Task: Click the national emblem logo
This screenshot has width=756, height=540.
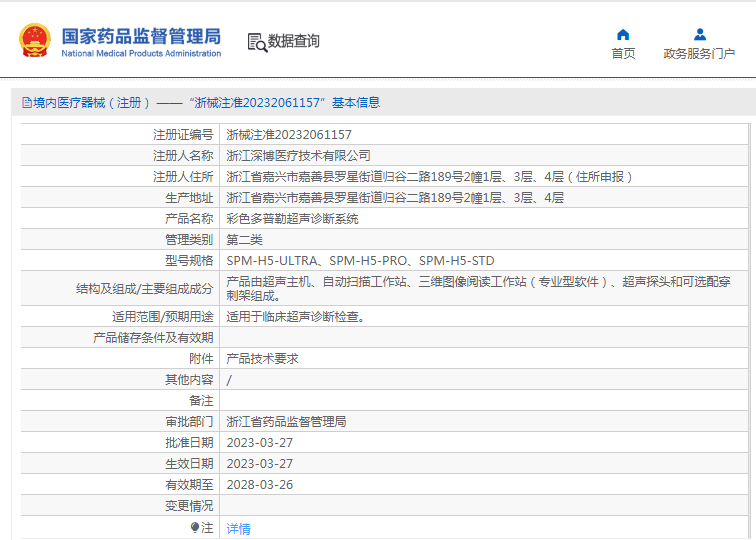Action: click(33, 40)
